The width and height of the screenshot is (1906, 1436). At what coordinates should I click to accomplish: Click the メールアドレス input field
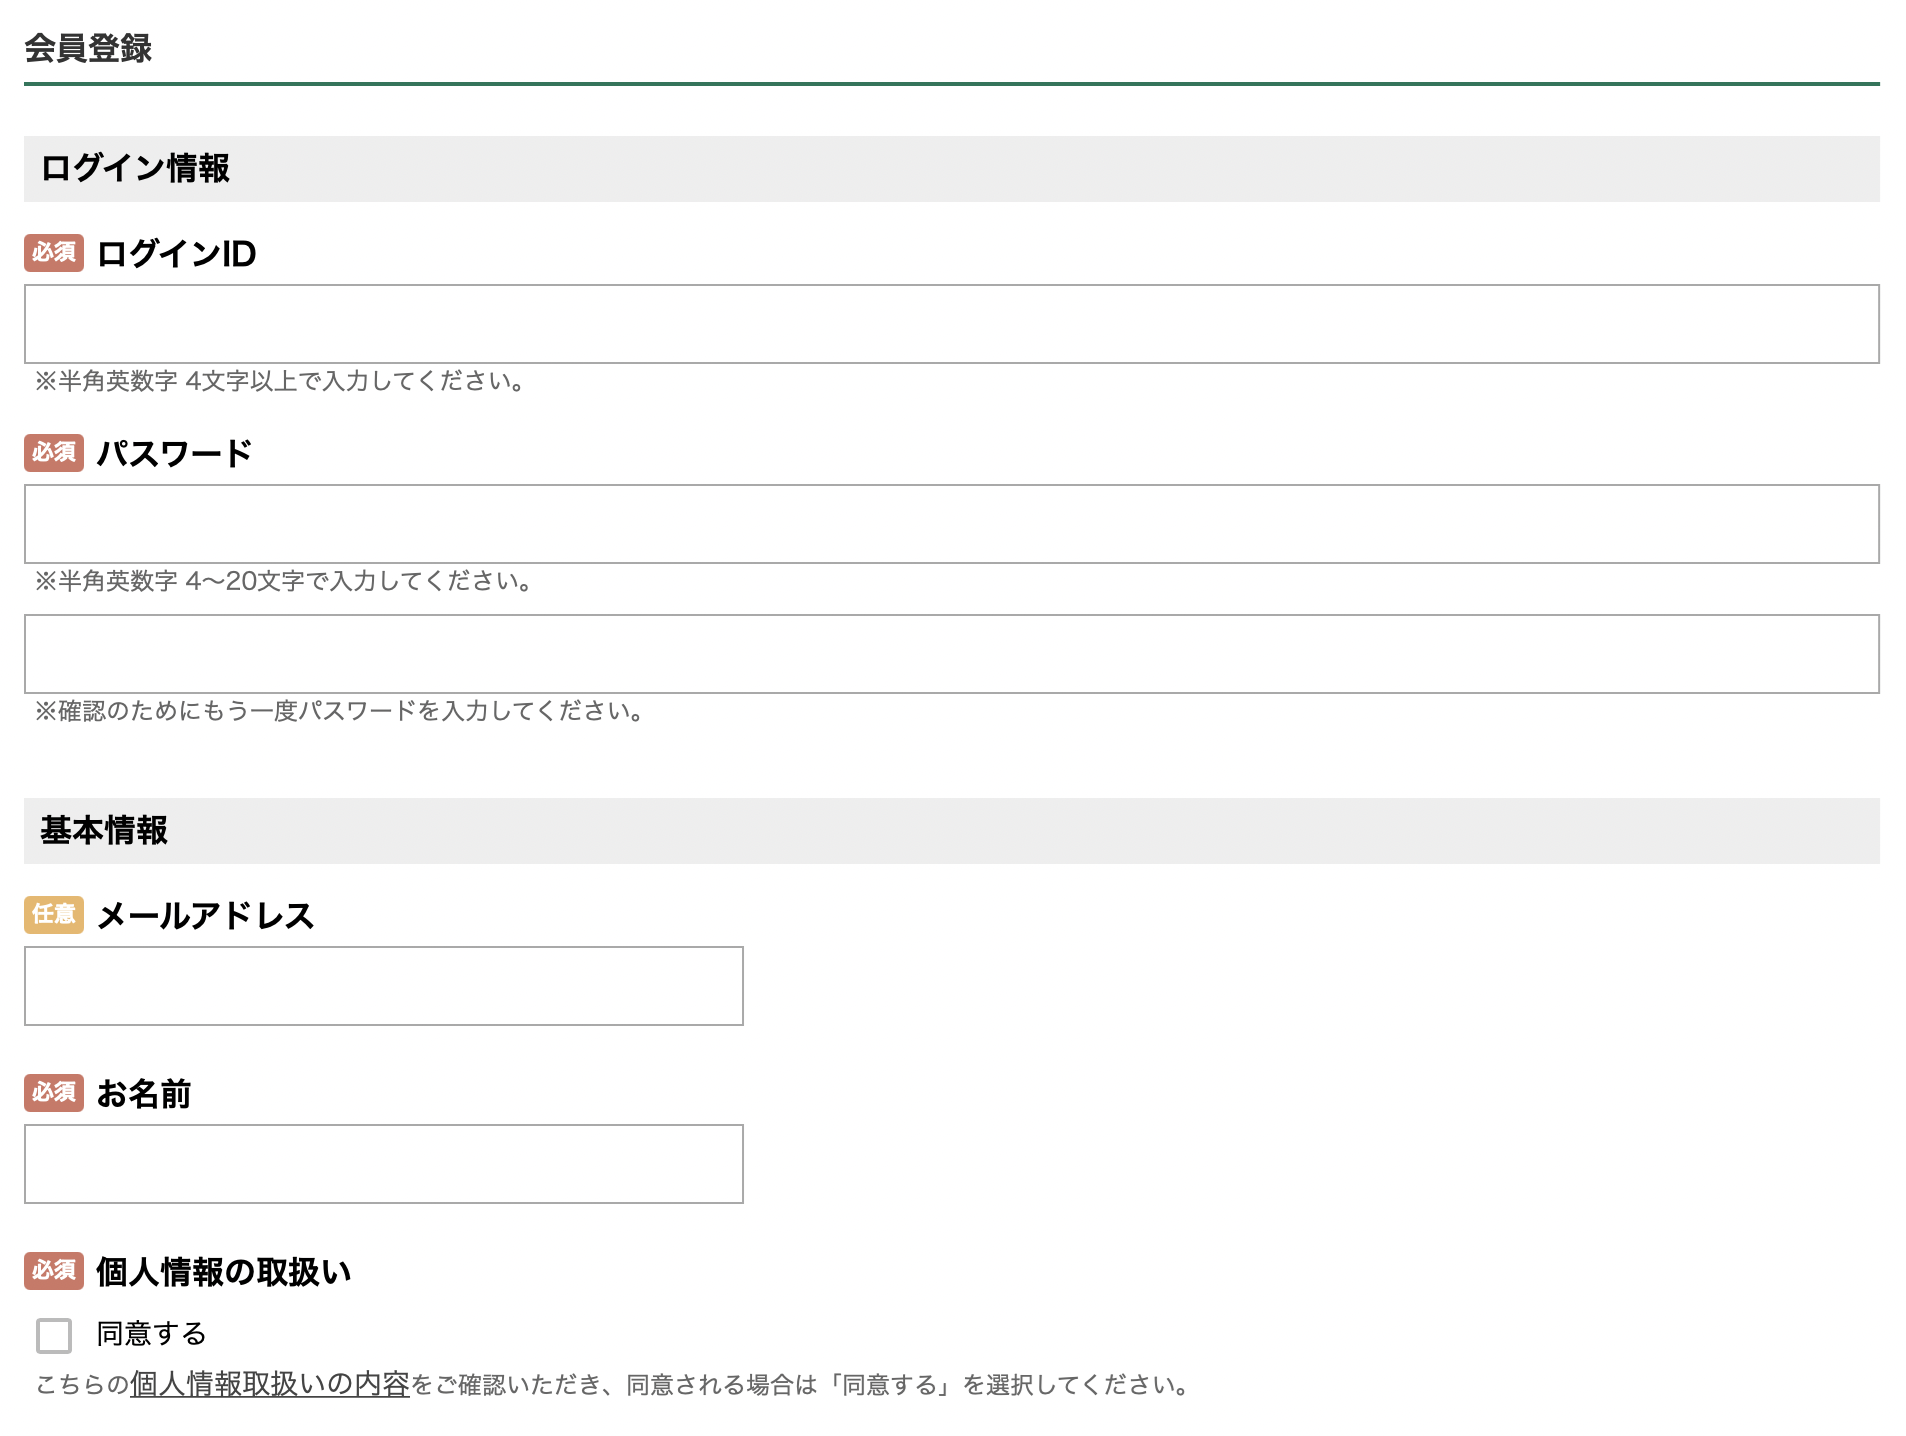tap(384, 986)
